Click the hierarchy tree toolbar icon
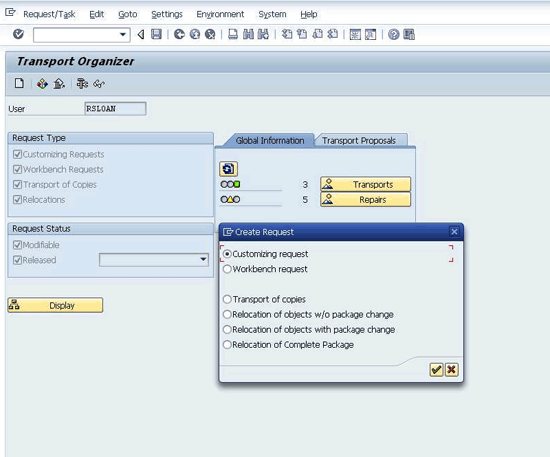The image size is (550, 457). pyautogui.click(x=82, y=84)
